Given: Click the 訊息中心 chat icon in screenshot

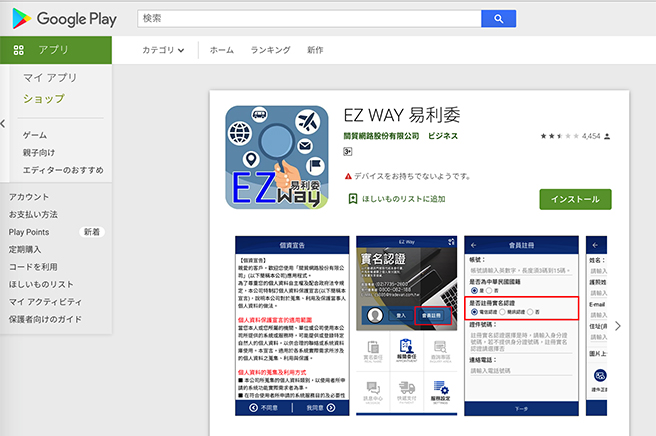Looking at the screenshot, I should coord(373,392).
